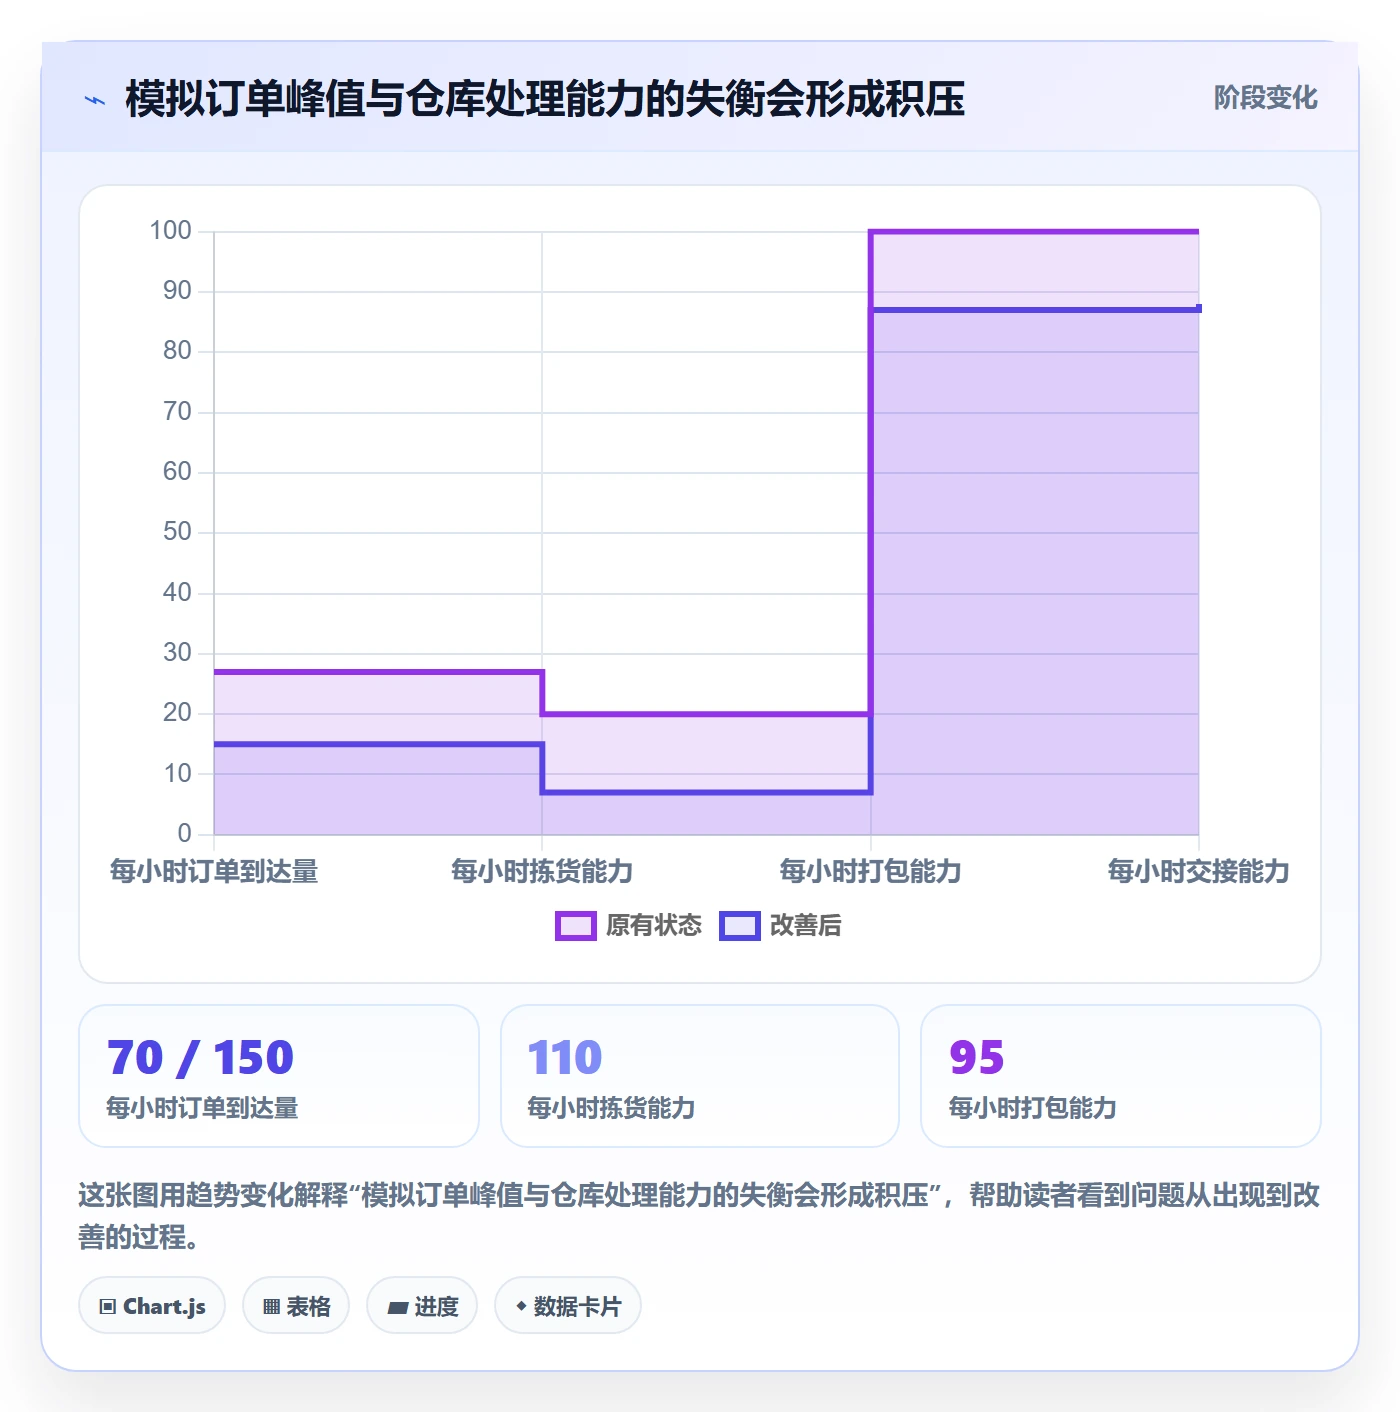This screenshot has width=1400, height=1412.
Task: Select the 进度 tag
Action: tap(422, 1306)
